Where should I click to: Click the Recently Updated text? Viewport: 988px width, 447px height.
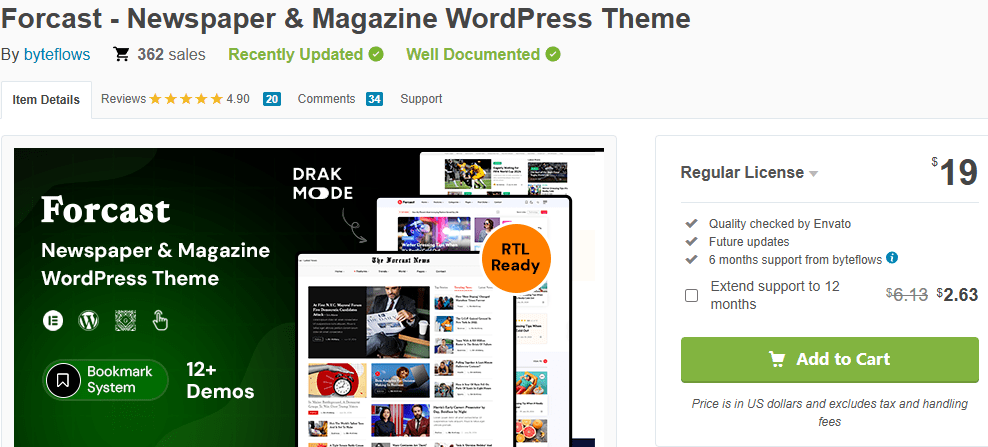pos(296,55)
